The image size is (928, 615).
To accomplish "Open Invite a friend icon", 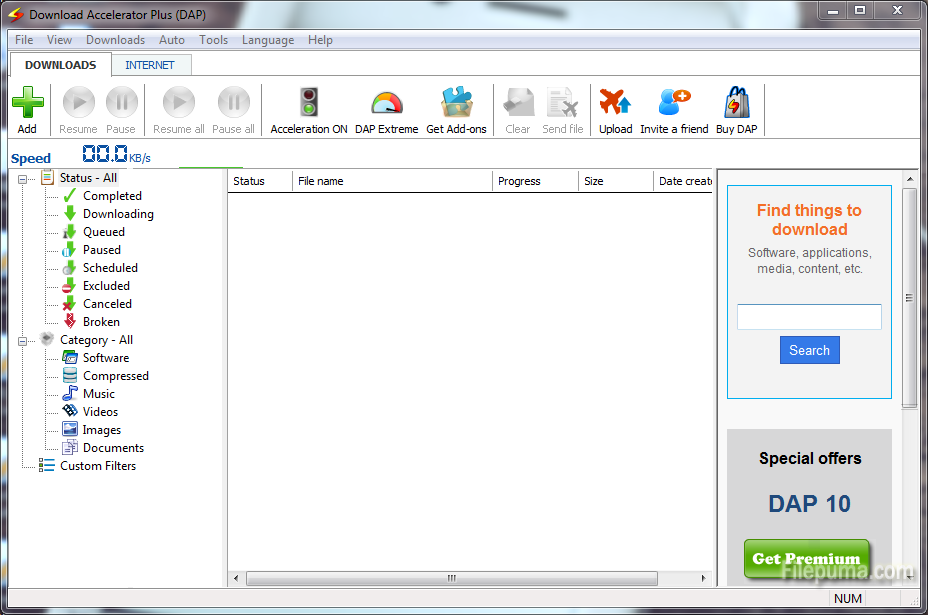I will pyautogui.click(x=674, y=103).
